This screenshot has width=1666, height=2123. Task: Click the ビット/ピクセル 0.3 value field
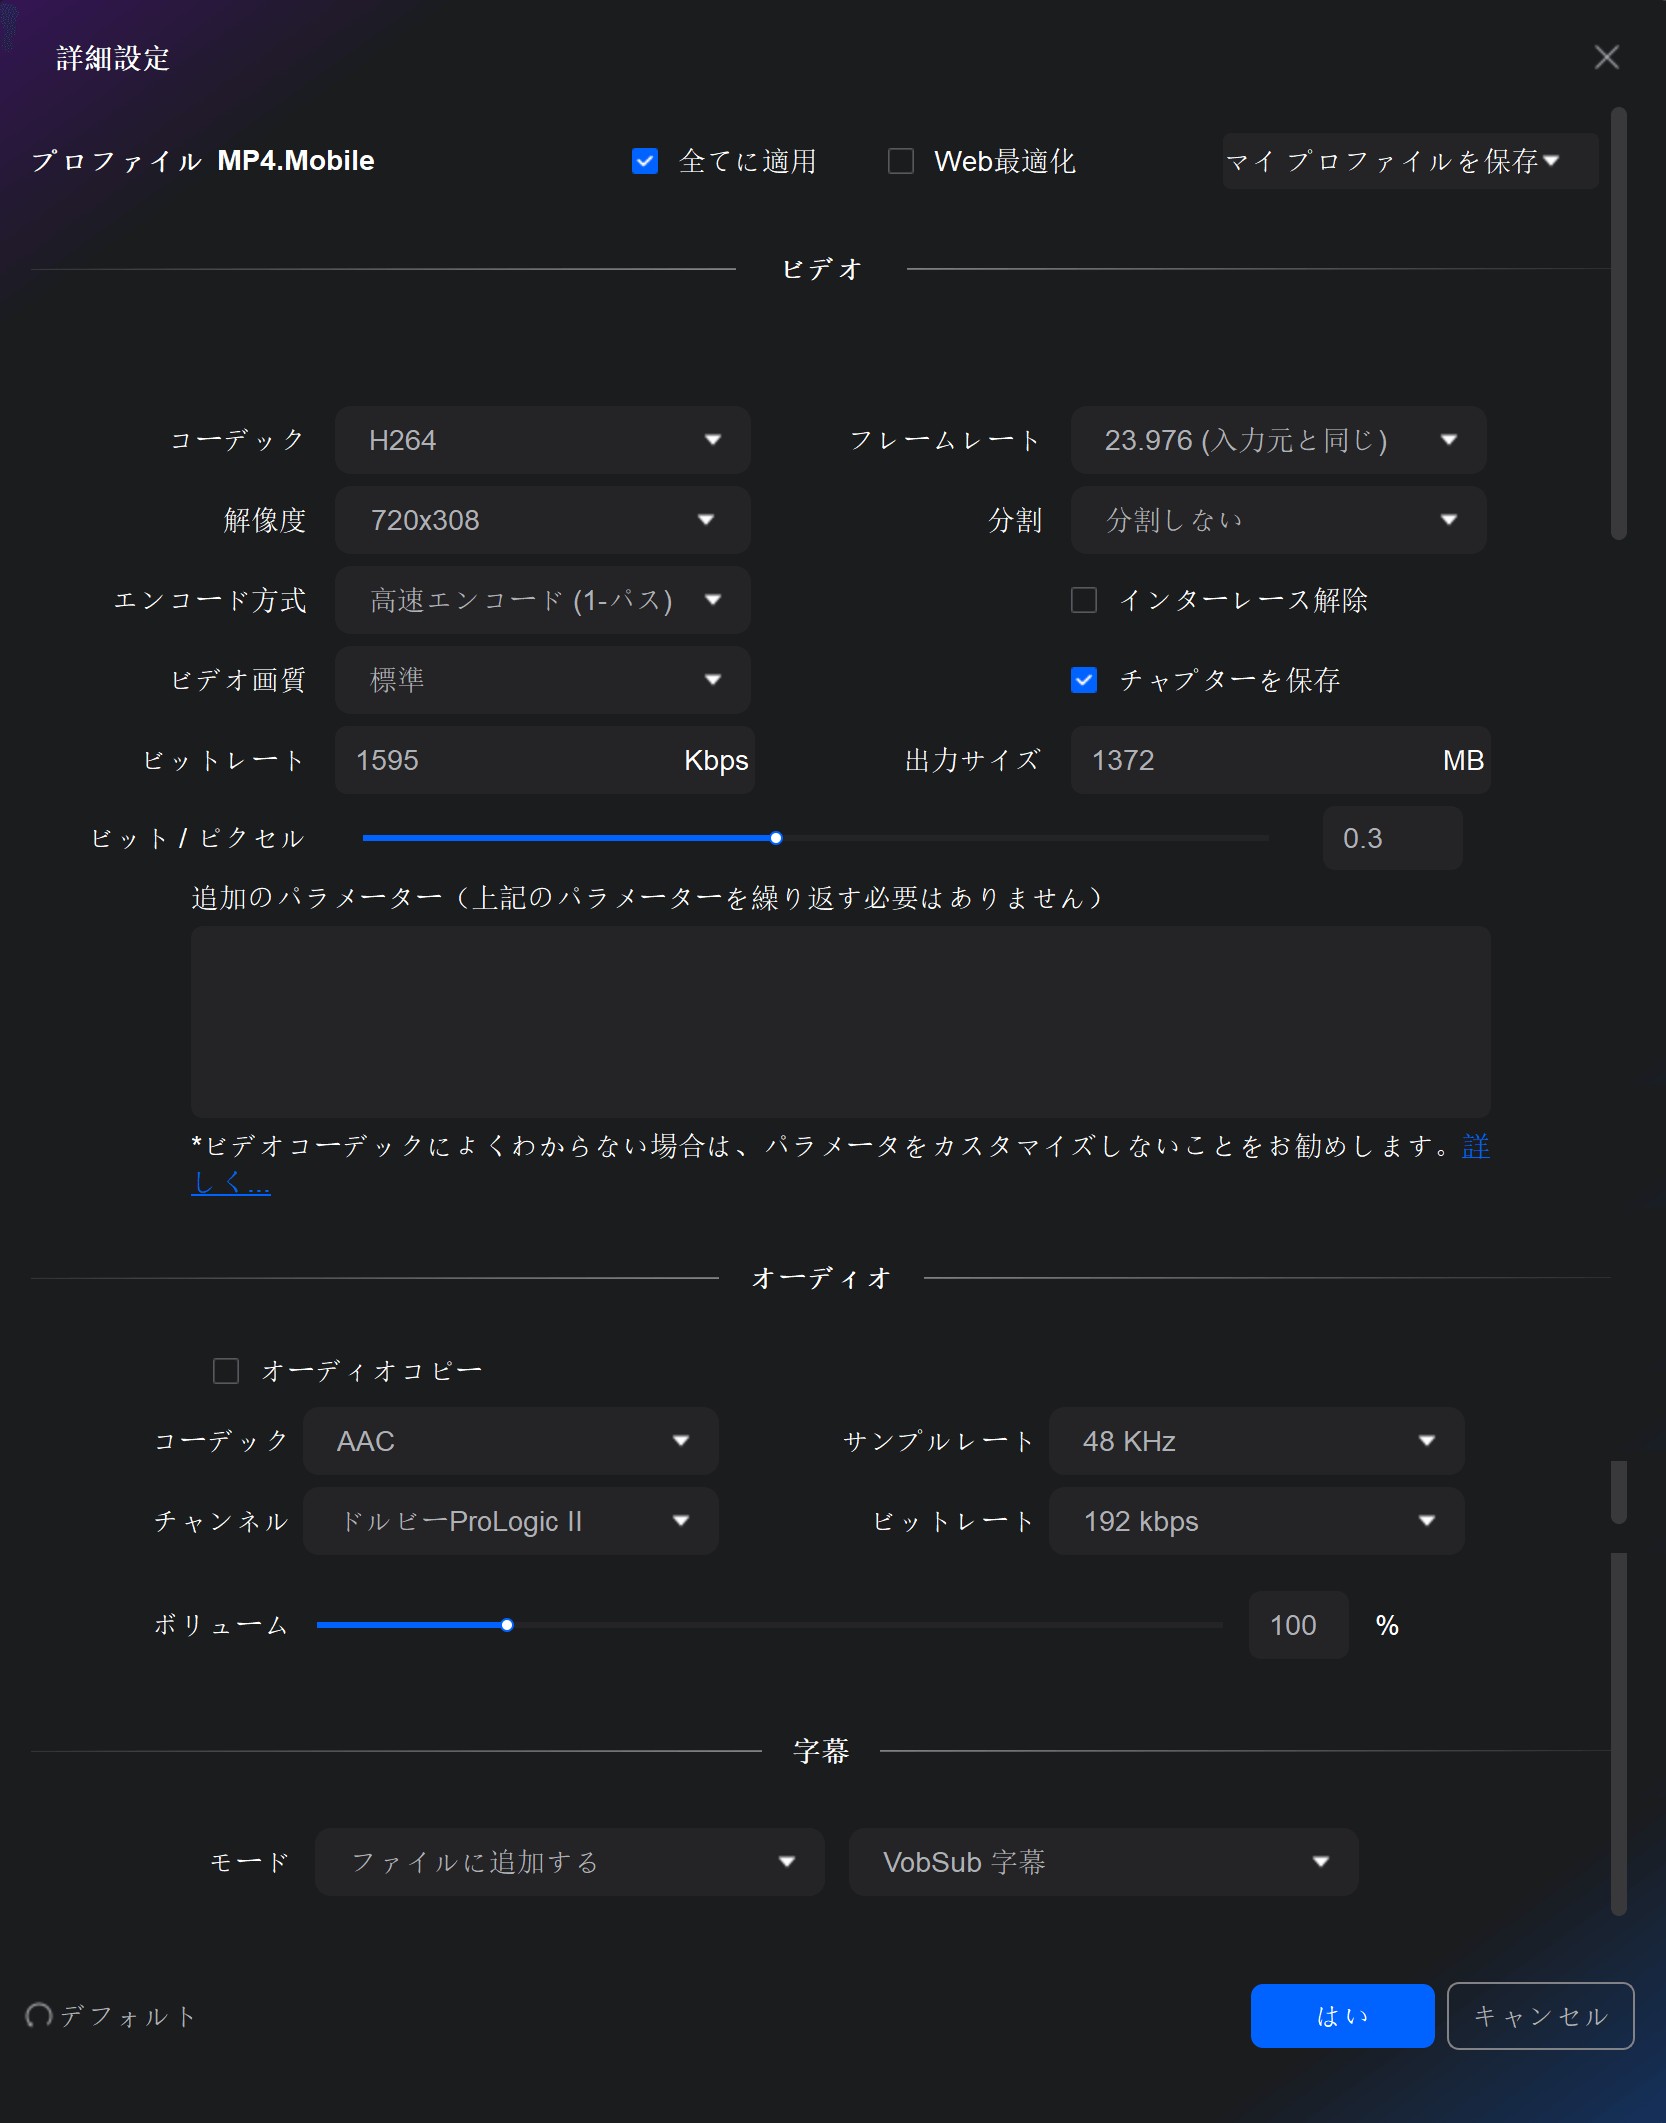pos(1392,838)
